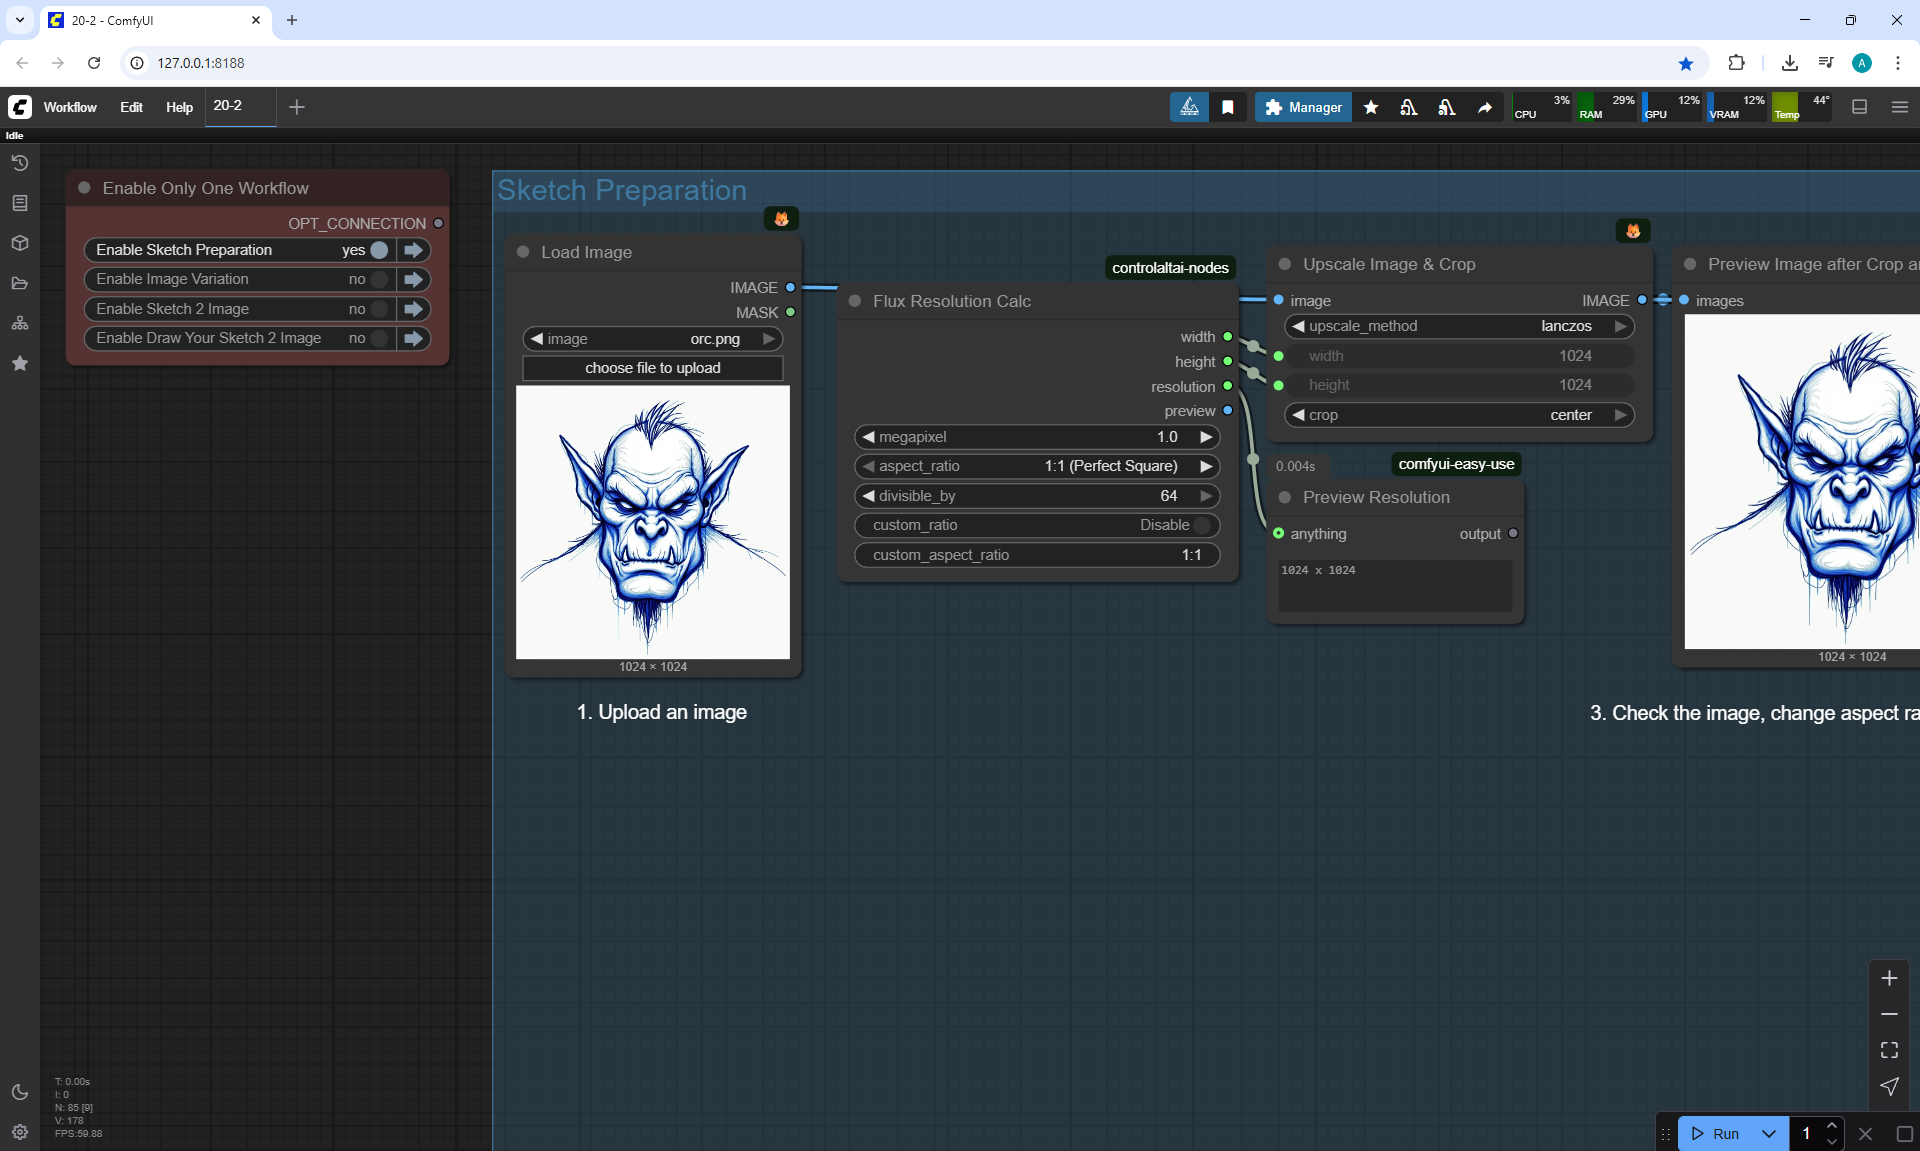Open the workflows folder sidebar icon
Screen dimensions: 1920x1151
19,283
